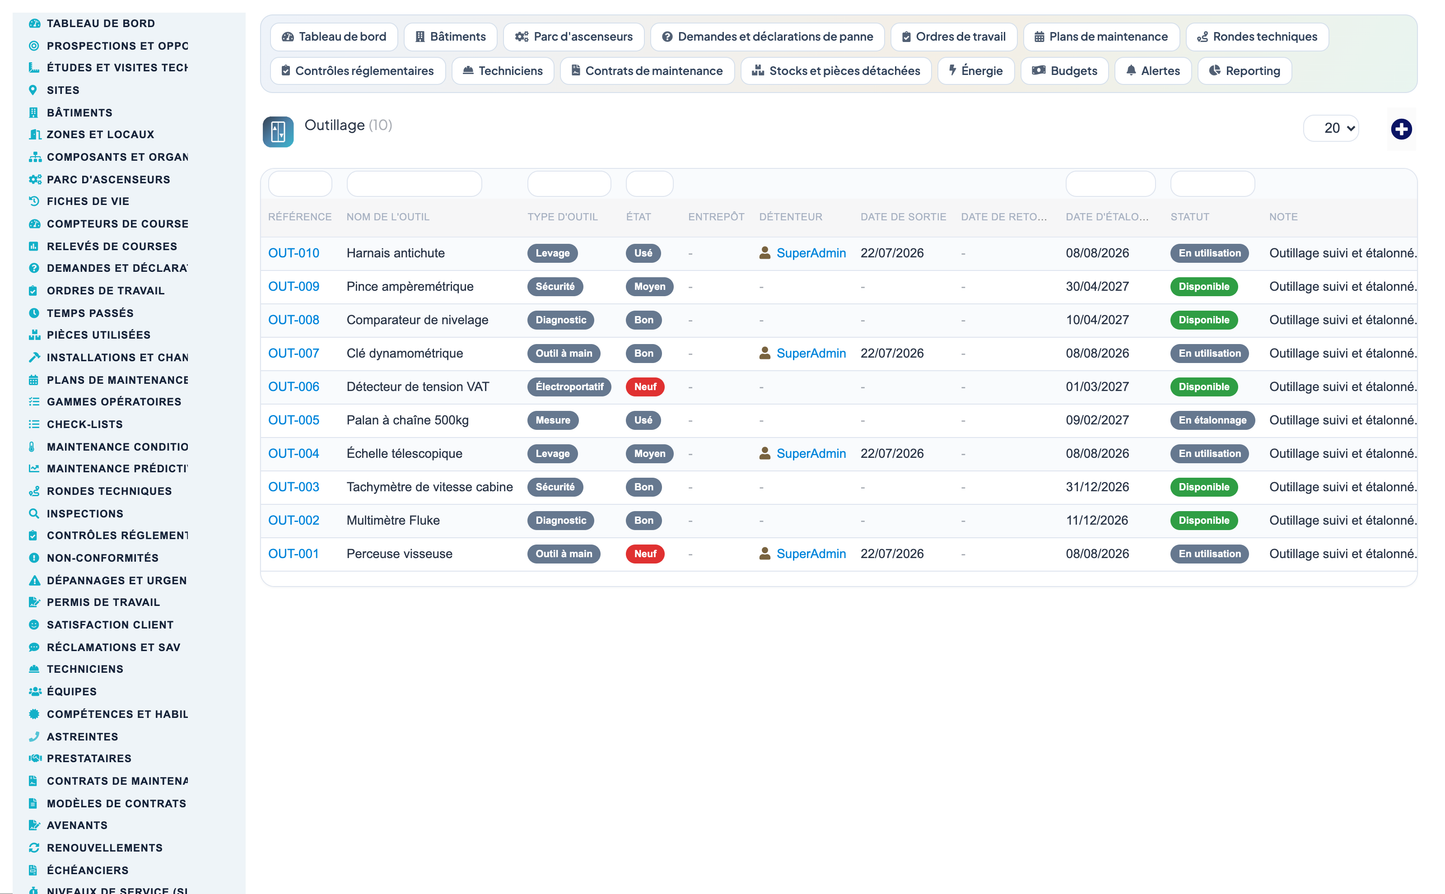Viewport: 1445px width, 894px height.
Task: Click the Référence column filter field
Action: pos(300,184)
